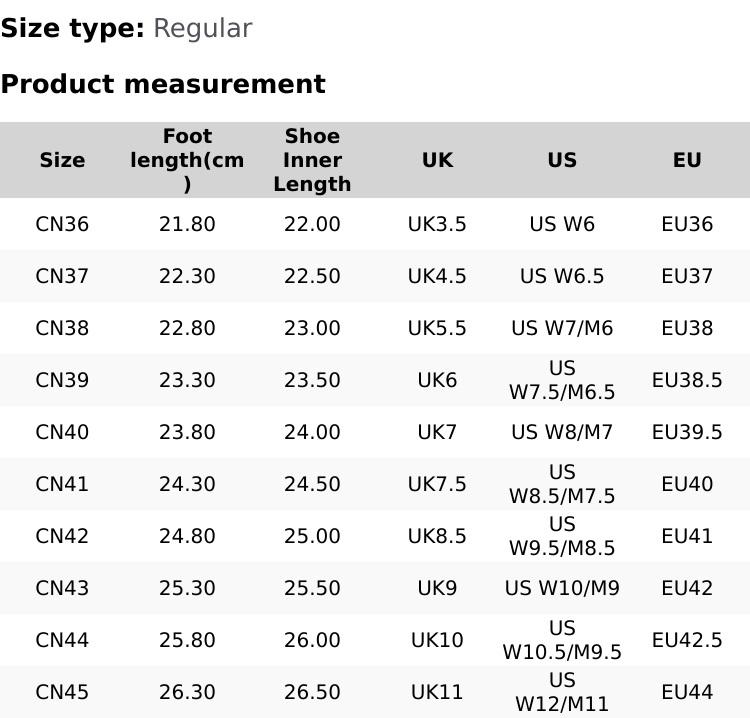The image size is (750, 718).
Task: Click the CN45 size cell
Action: coord(62,692)
